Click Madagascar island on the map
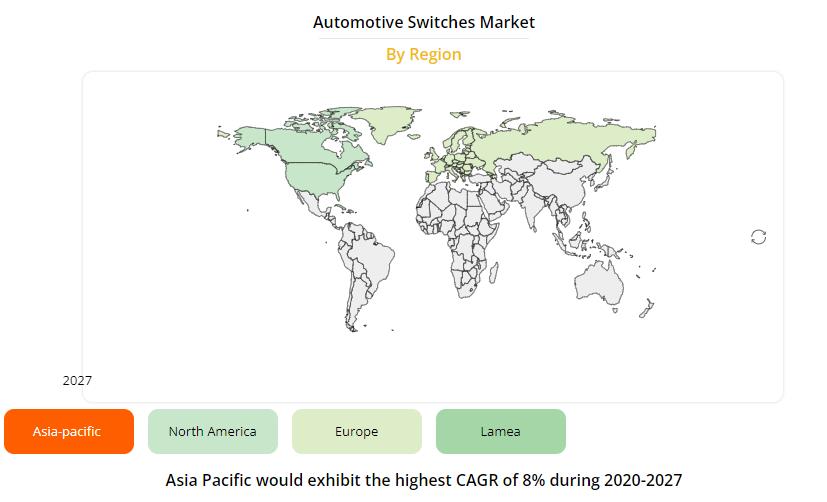 coord(494,273)
